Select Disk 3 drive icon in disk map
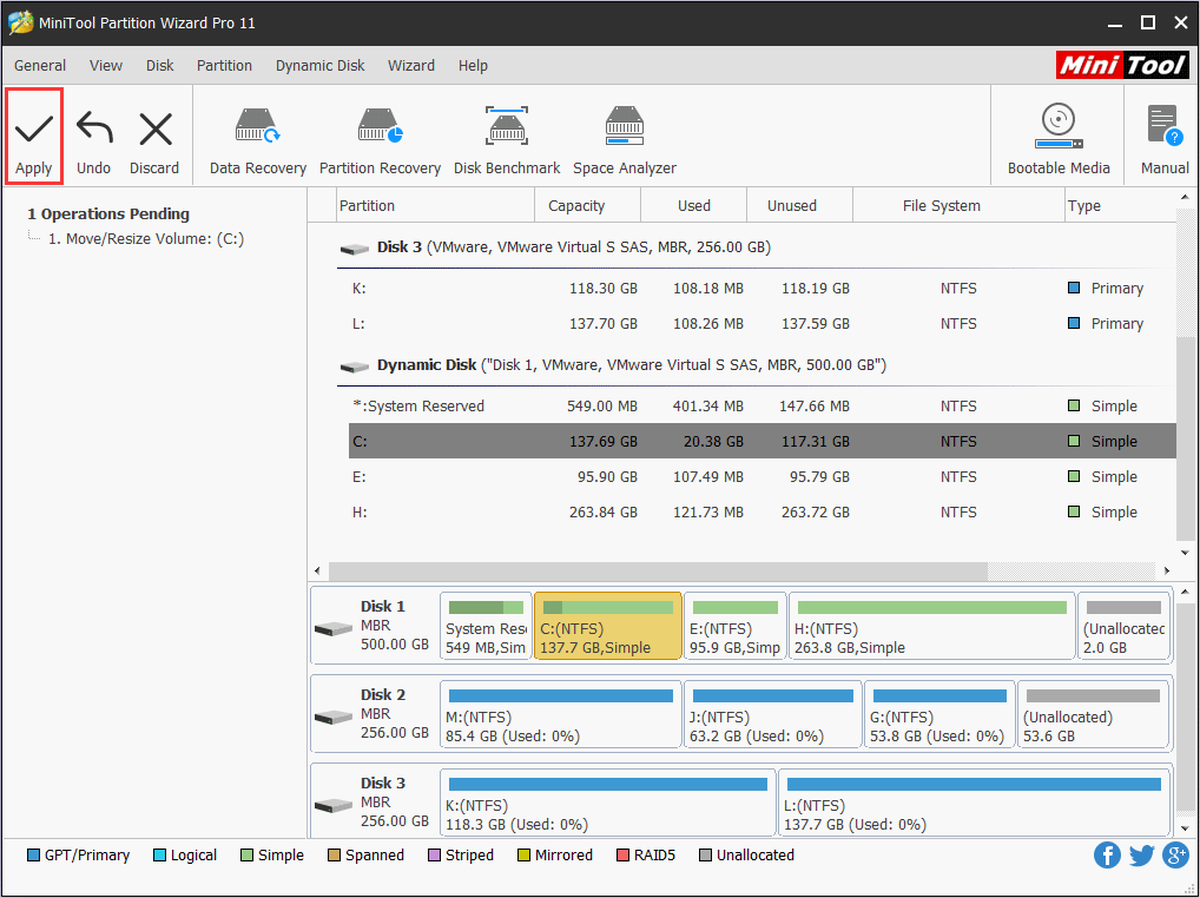Screen dimensions: 1200x898 pyautogui.click(x=333, y=805)
